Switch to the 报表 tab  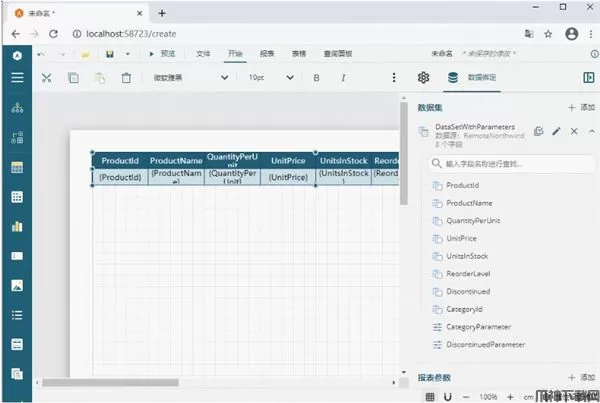(x=267, y=53)
